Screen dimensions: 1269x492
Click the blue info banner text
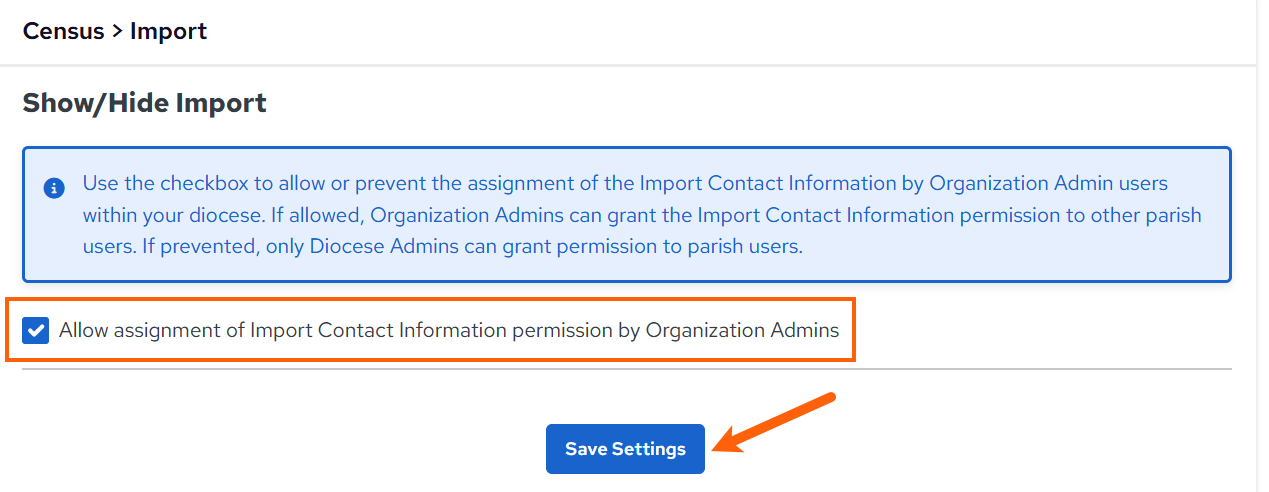(642, 215)
